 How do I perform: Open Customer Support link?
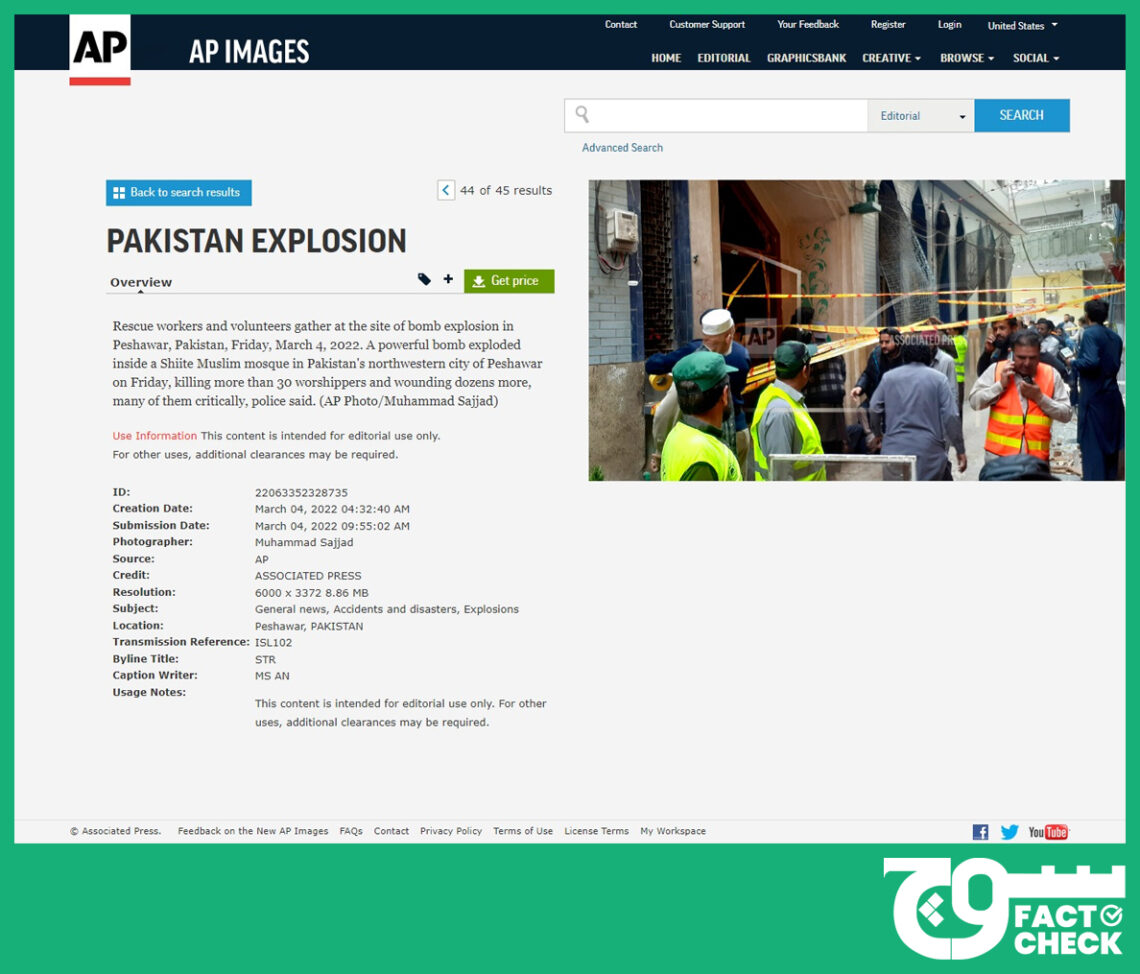(707, 25)
